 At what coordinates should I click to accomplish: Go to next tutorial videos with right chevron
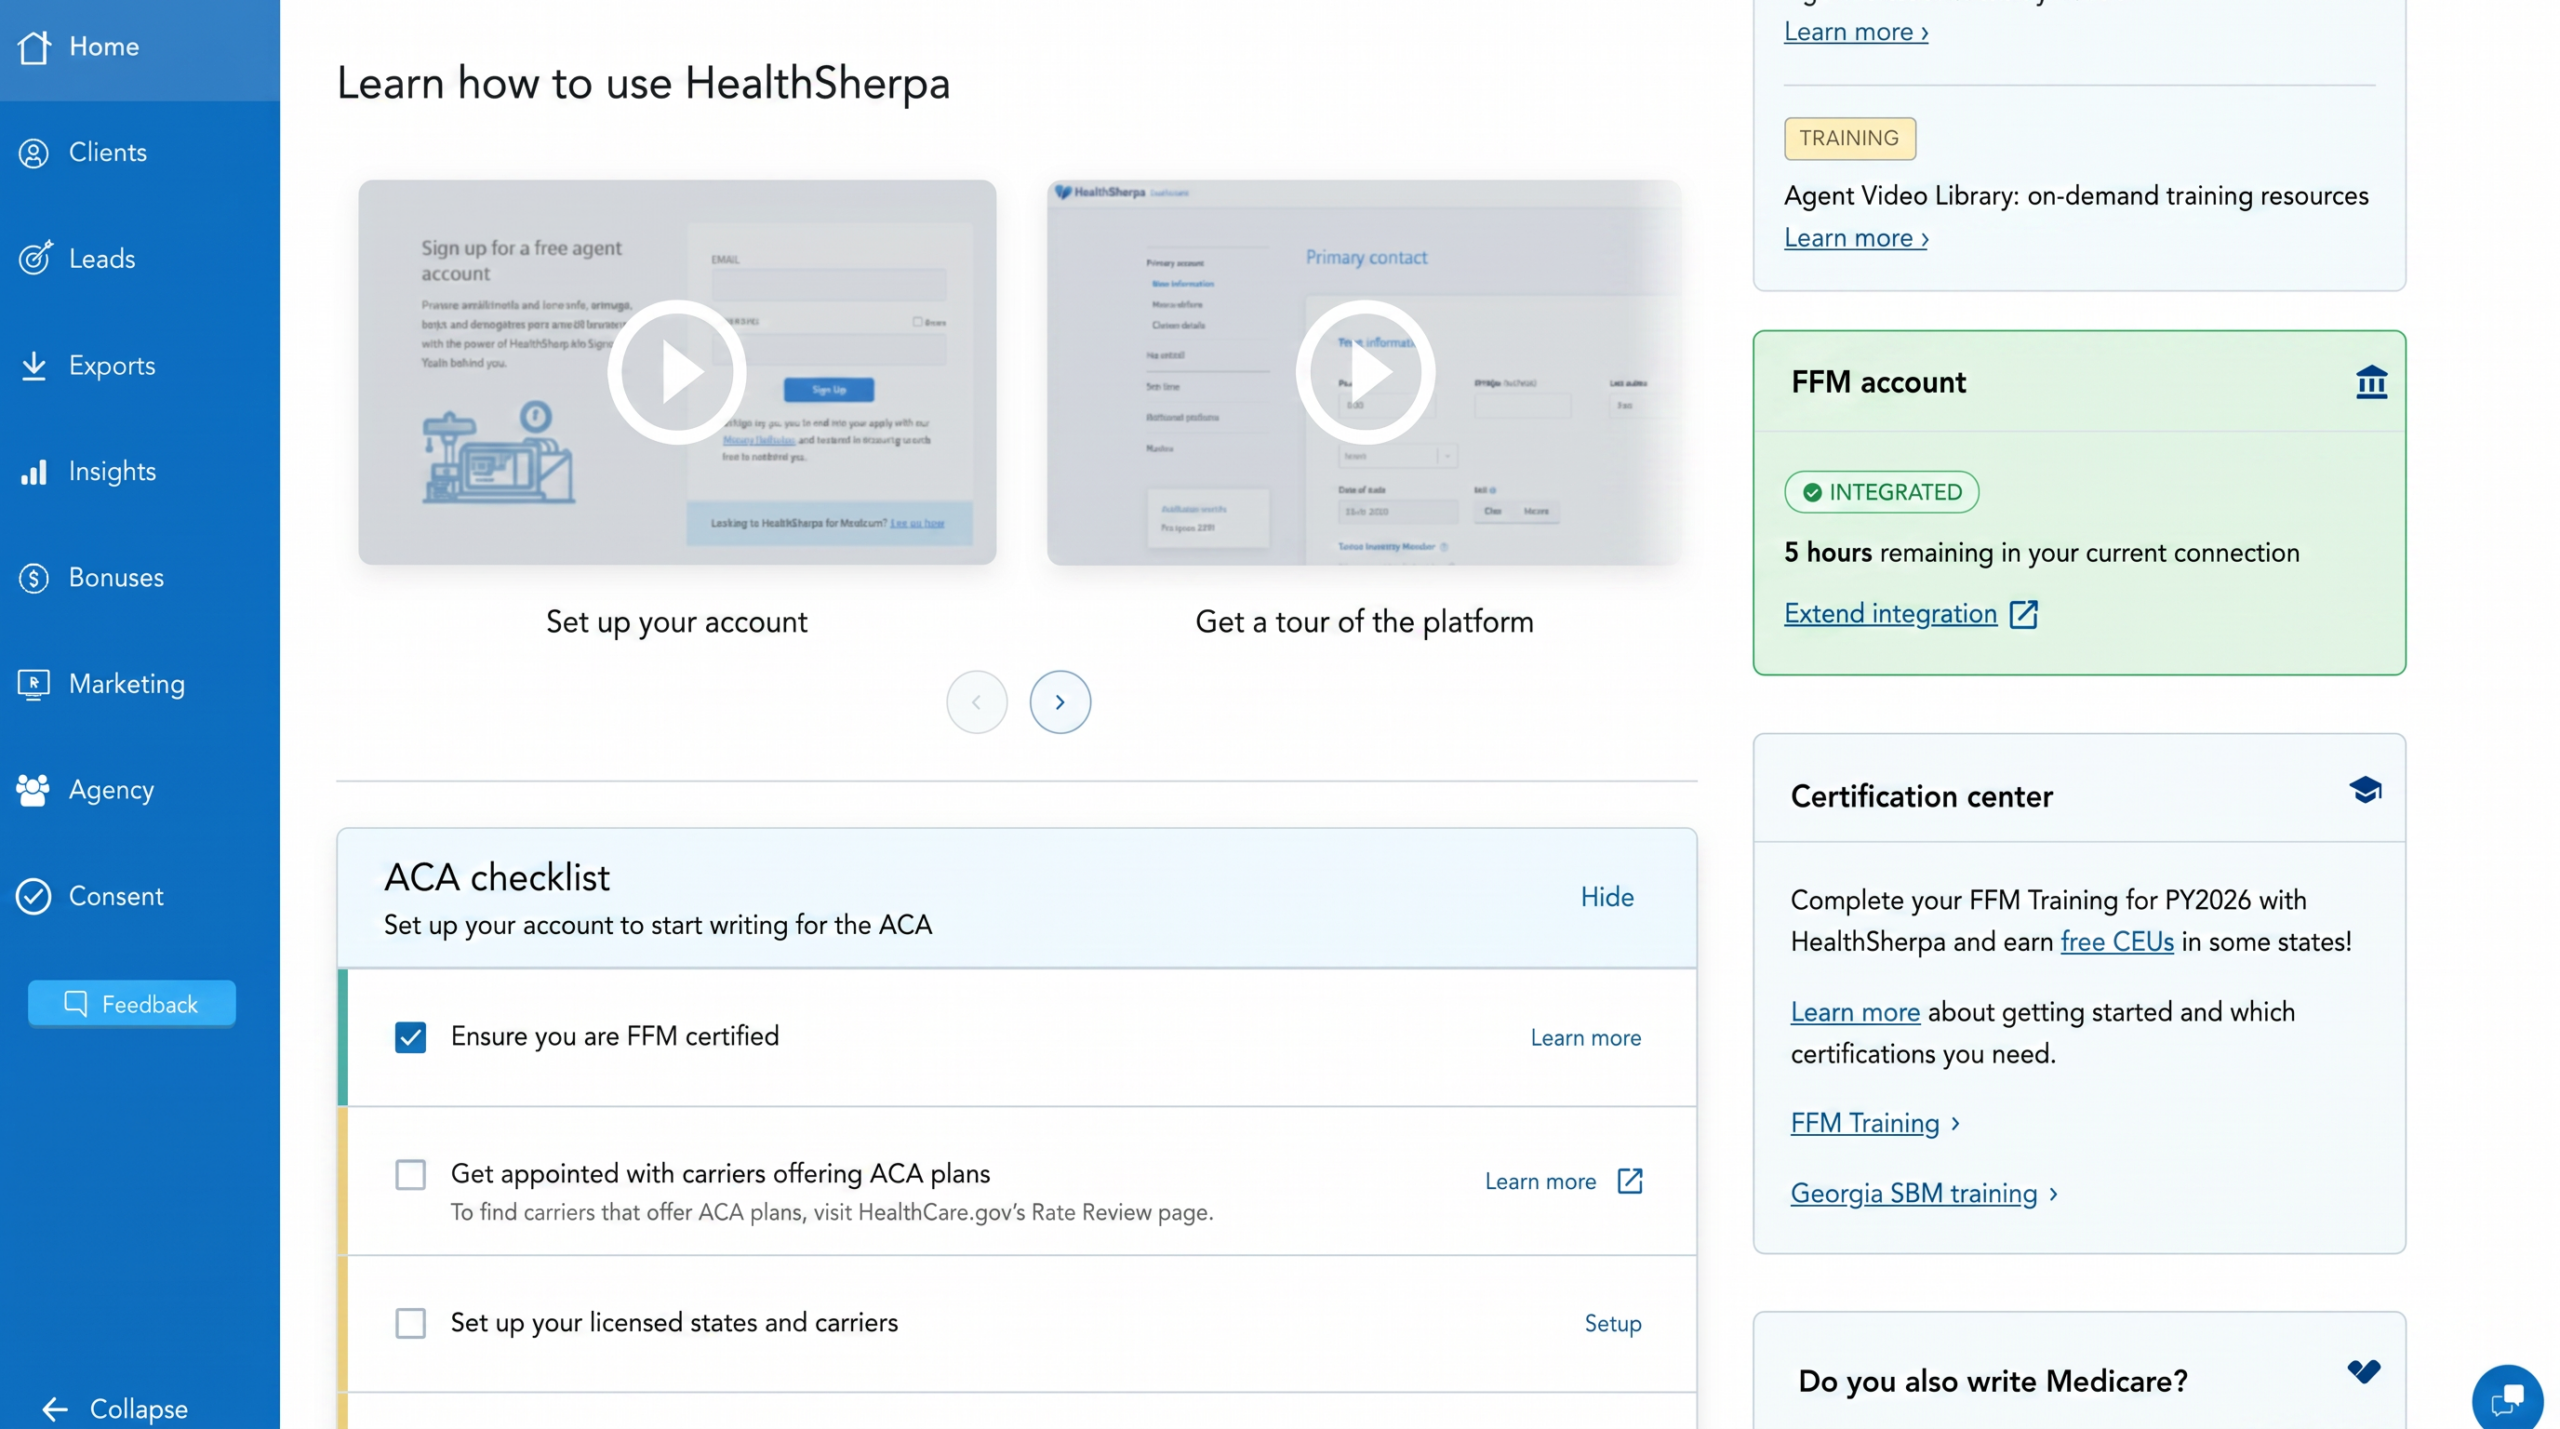1059,702
